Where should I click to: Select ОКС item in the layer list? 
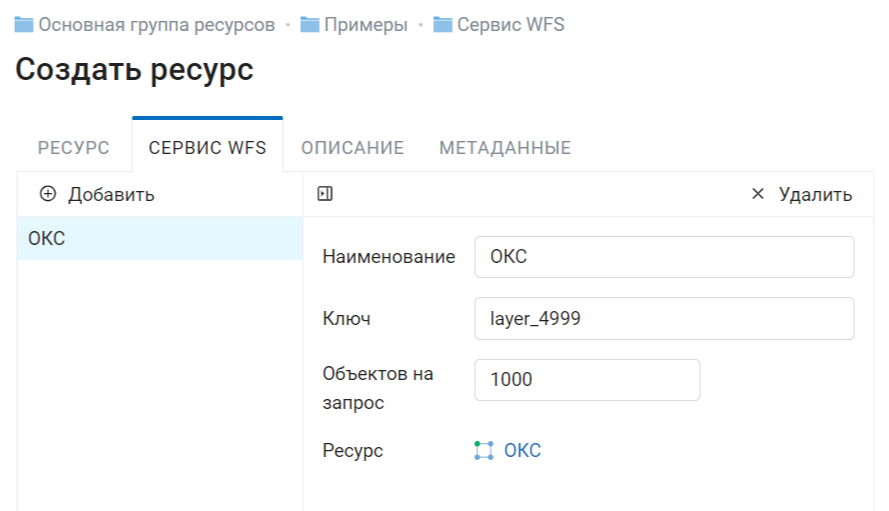[x=160, y=238]
